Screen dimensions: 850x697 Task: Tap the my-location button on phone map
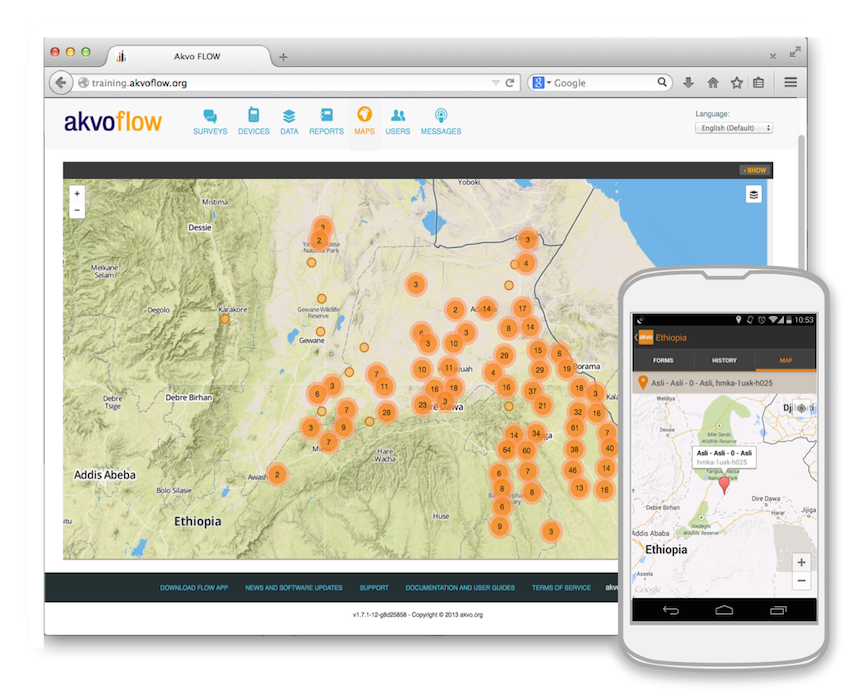(x=801, y=408)
